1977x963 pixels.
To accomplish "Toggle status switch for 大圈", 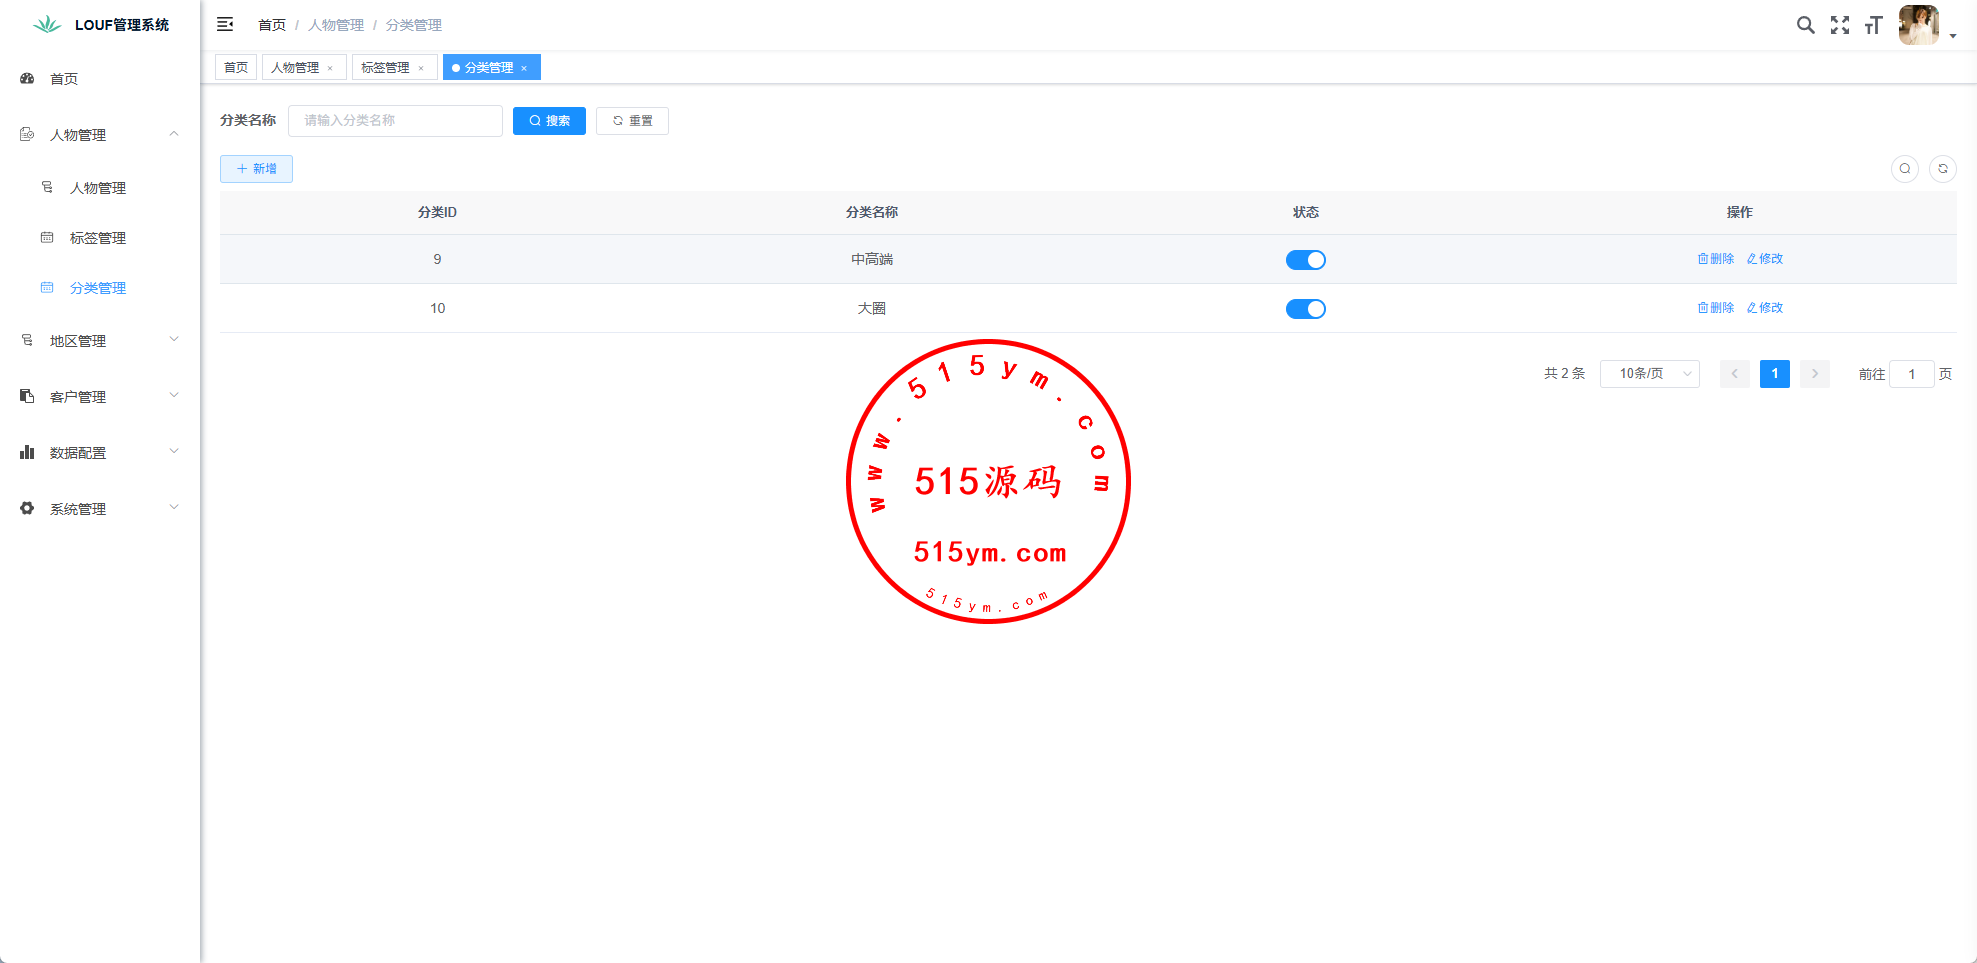I will [1305, 309].
